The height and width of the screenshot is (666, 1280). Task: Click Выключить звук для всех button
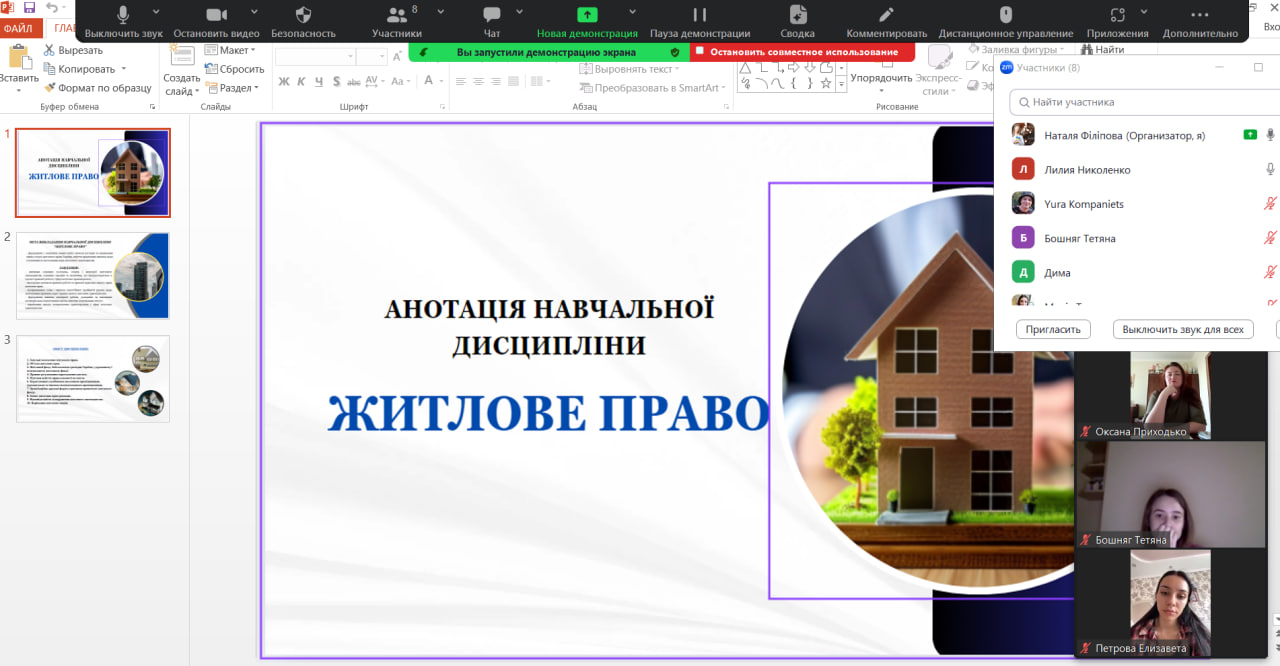[x=1183, y=329]
